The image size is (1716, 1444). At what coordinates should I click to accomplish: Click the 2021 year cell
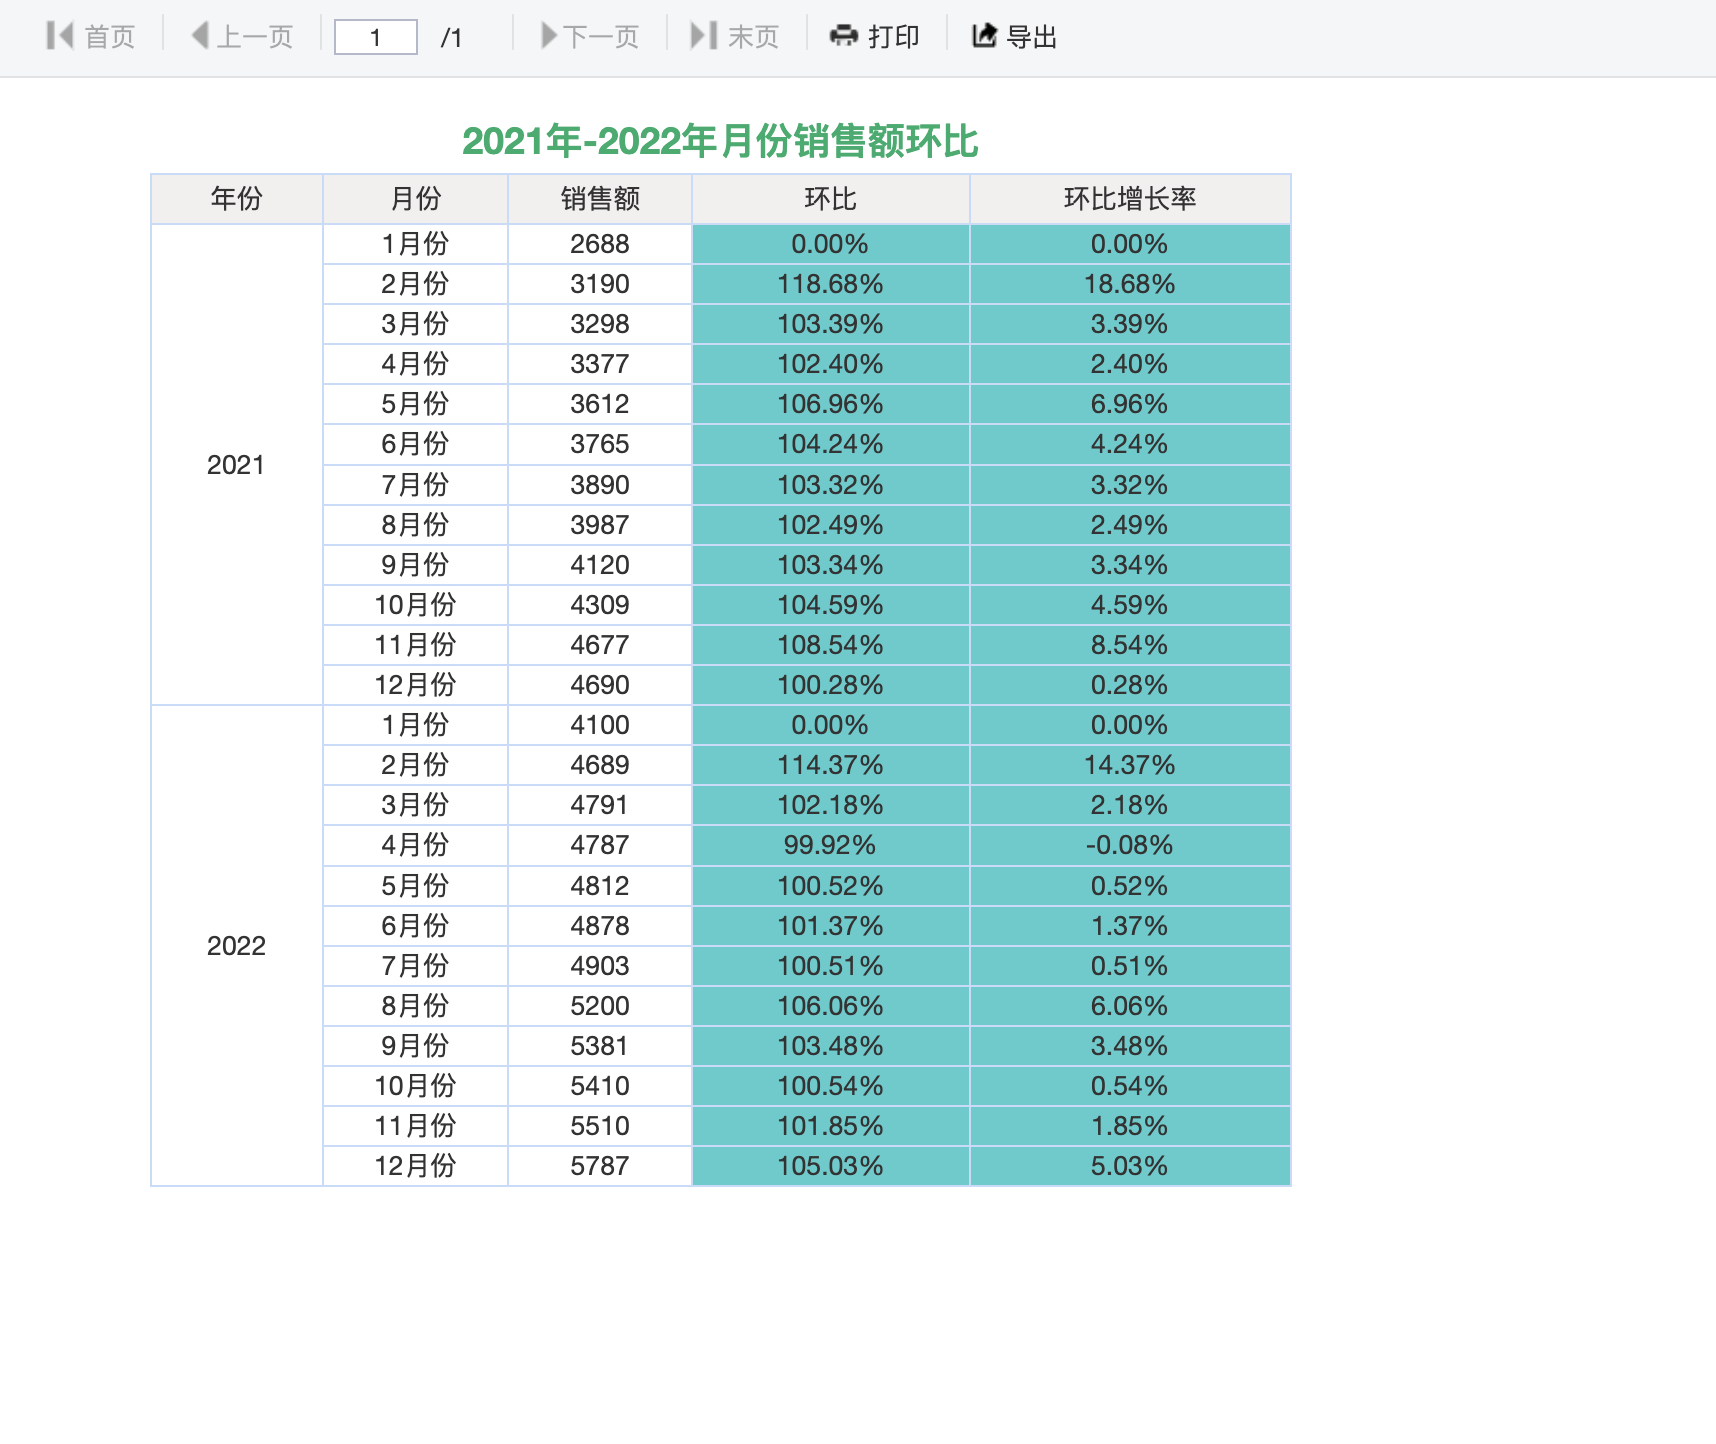click(x=237, y=465)
